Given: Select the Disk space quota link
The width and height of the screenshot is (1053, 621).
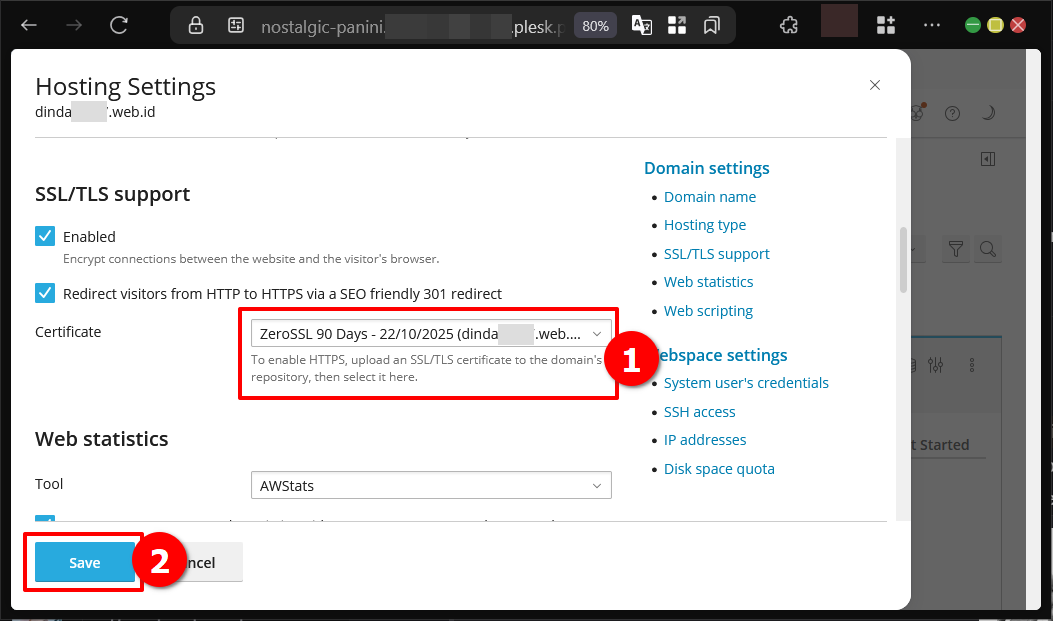Looking at the screenshot, I should click(x=718, y=469).
